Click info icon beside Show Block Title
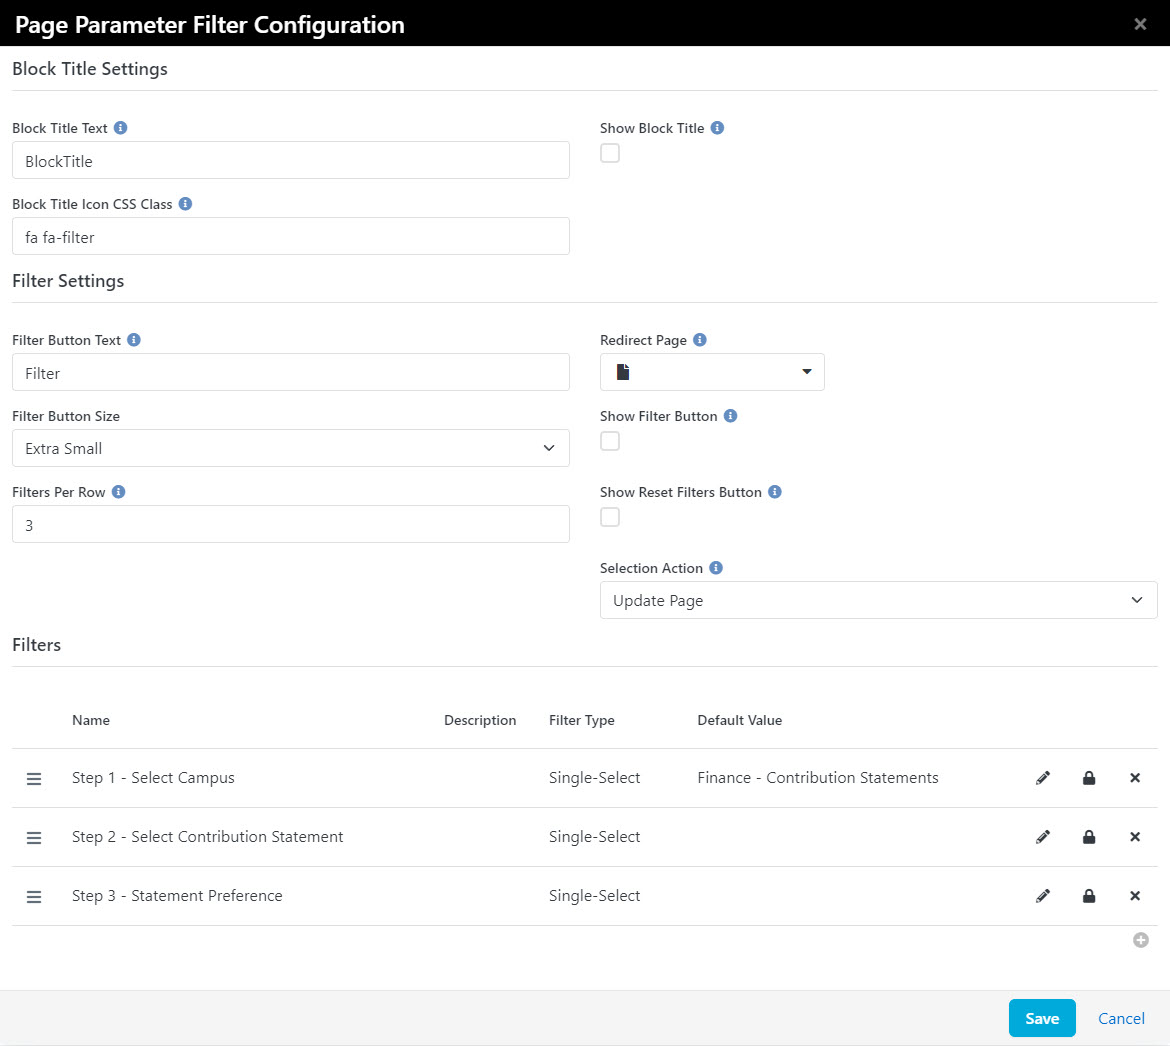Screen dimensions: 1170x1046 click(x=717, y=128)
